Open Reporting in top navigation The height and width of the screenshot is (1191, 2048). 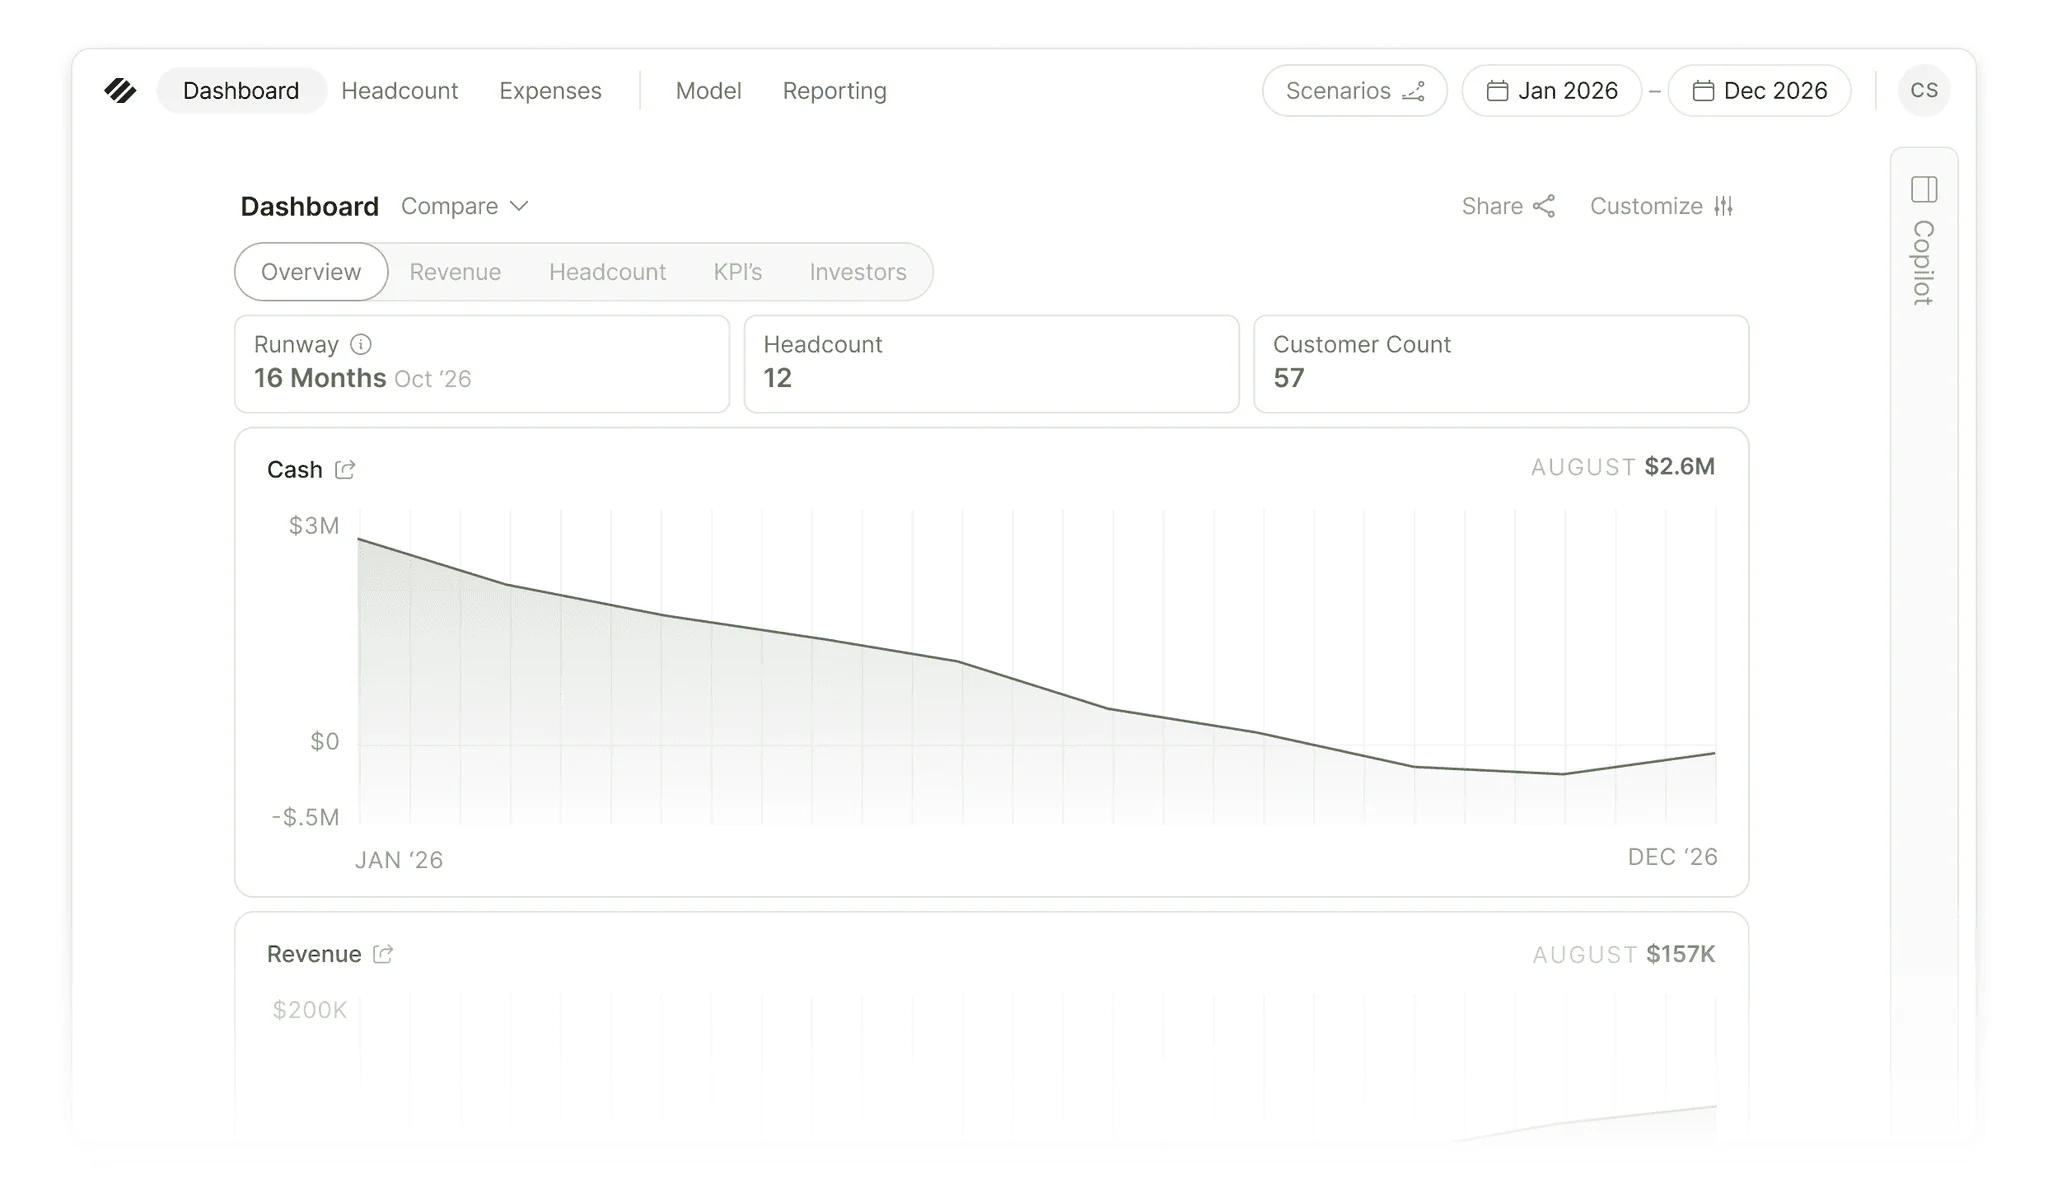[x=834, y=91]
